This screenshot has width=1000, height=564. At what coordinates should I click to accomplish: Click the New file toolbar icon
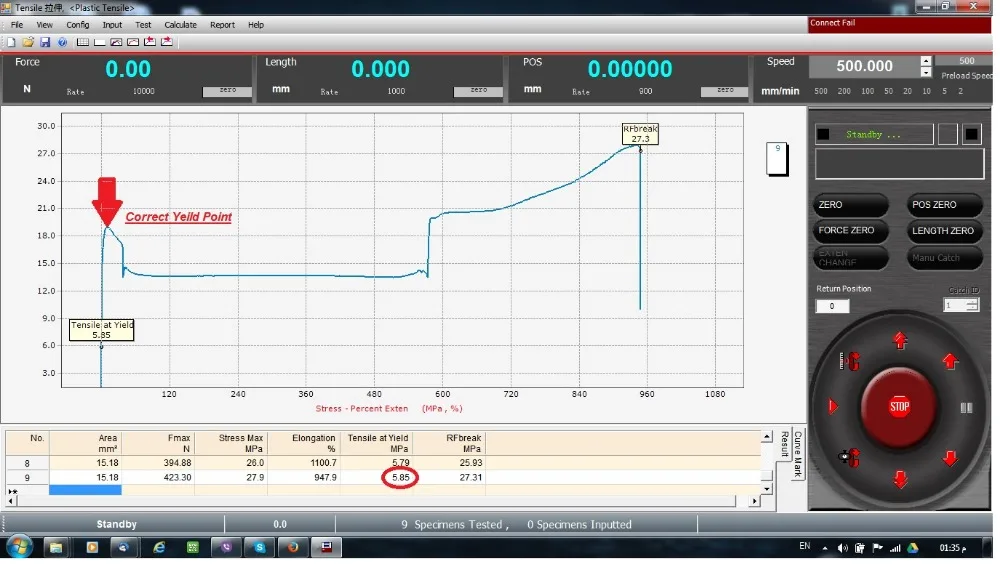12,42
